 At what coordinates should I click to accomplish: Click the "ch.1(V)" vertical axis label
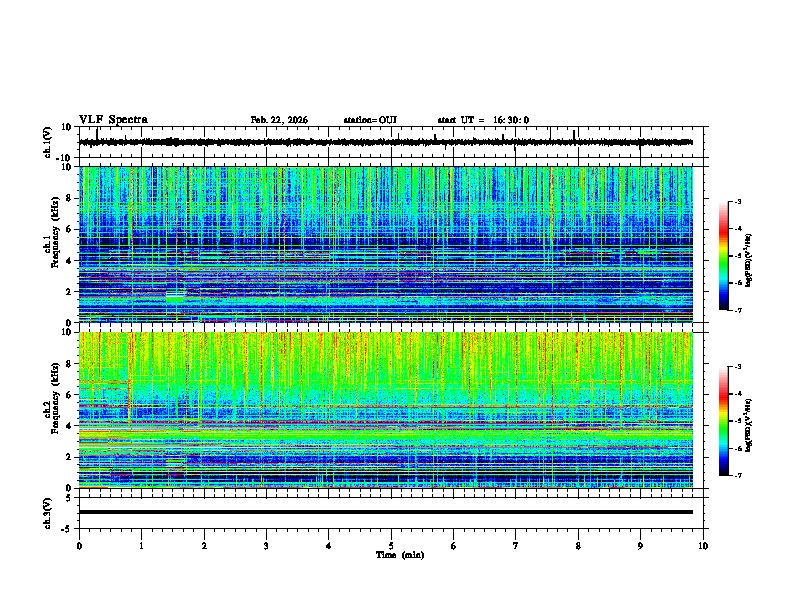point(49,142)
